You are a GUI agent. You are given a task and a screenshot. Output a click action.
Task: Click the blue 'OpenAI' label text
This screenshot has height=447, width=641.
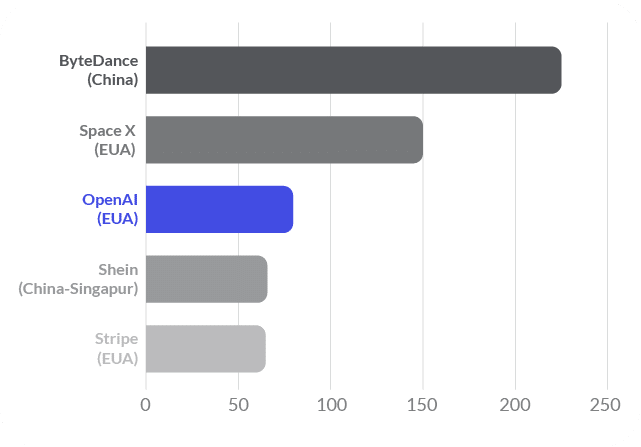pos(109,200)
